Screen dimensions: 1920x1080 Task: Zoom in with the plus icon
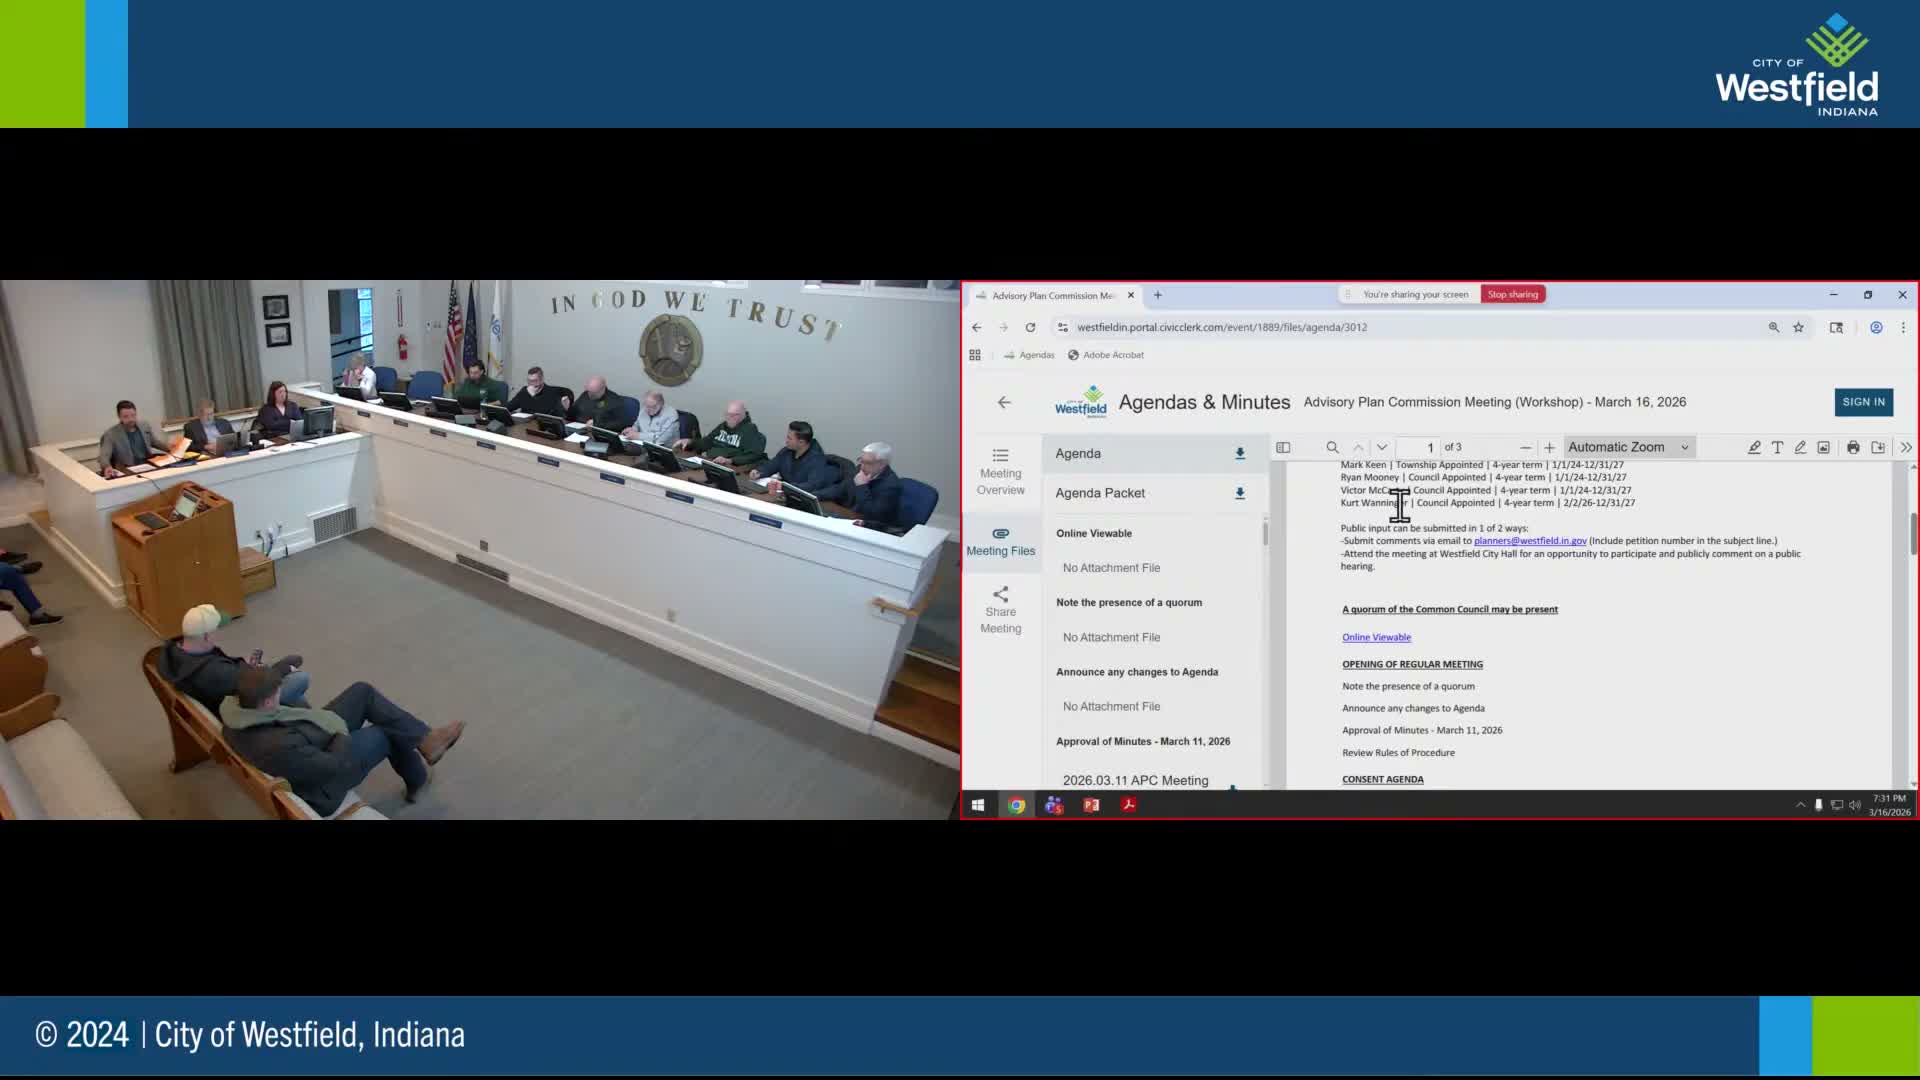[1549, 447]
